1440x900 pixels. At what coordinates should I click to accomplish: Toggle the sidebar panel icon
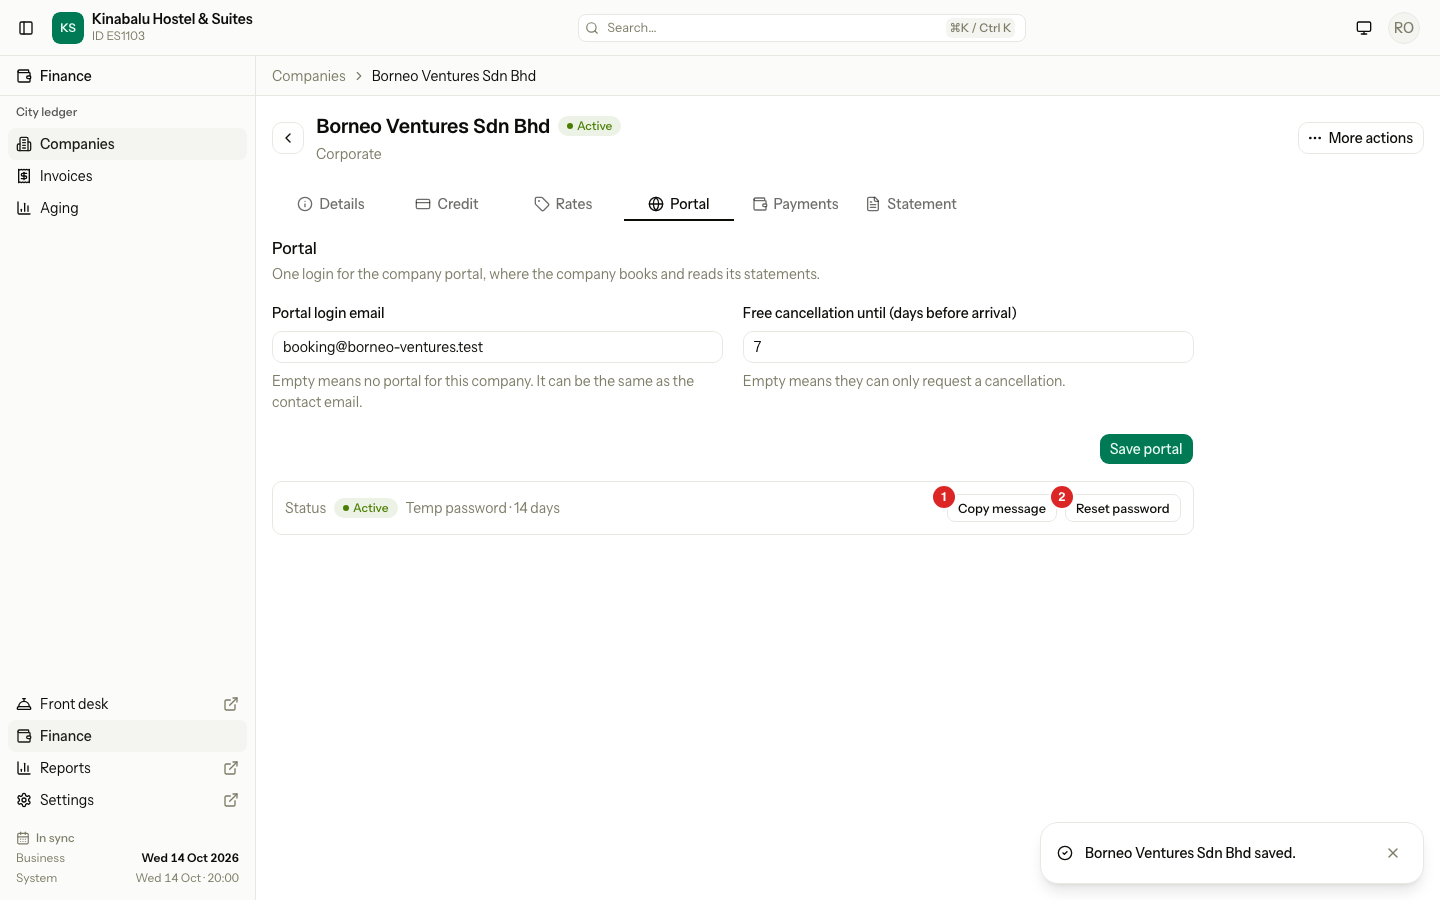[x=27, y=28]
